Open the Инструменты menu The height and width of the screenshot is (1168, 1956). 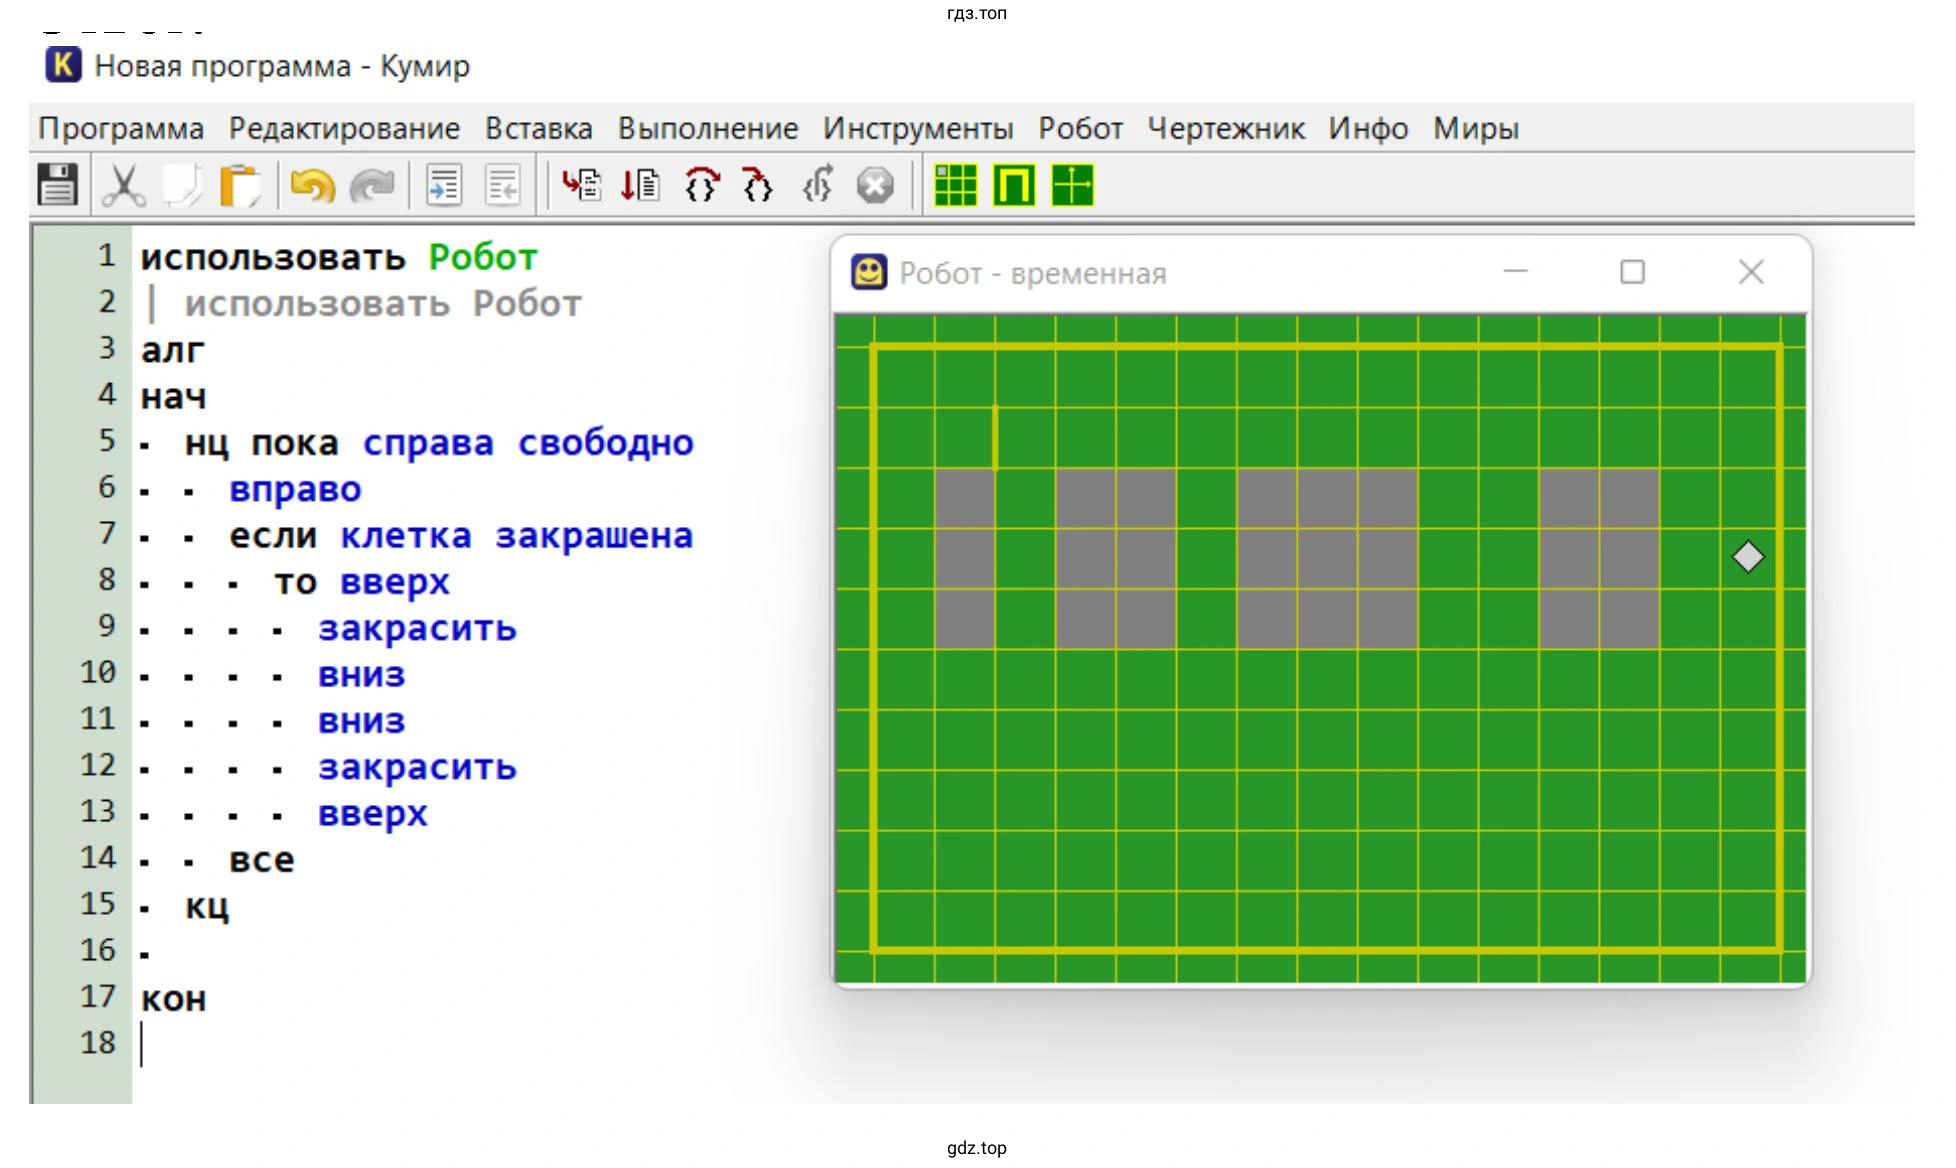coord(917,128)
